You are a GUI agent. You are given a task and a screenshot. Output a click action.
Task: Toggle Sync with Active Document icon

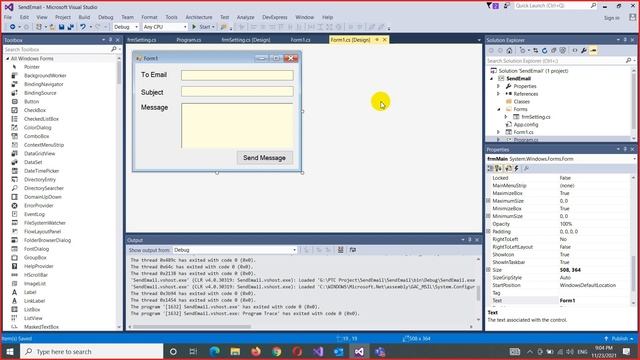[536, 51]
